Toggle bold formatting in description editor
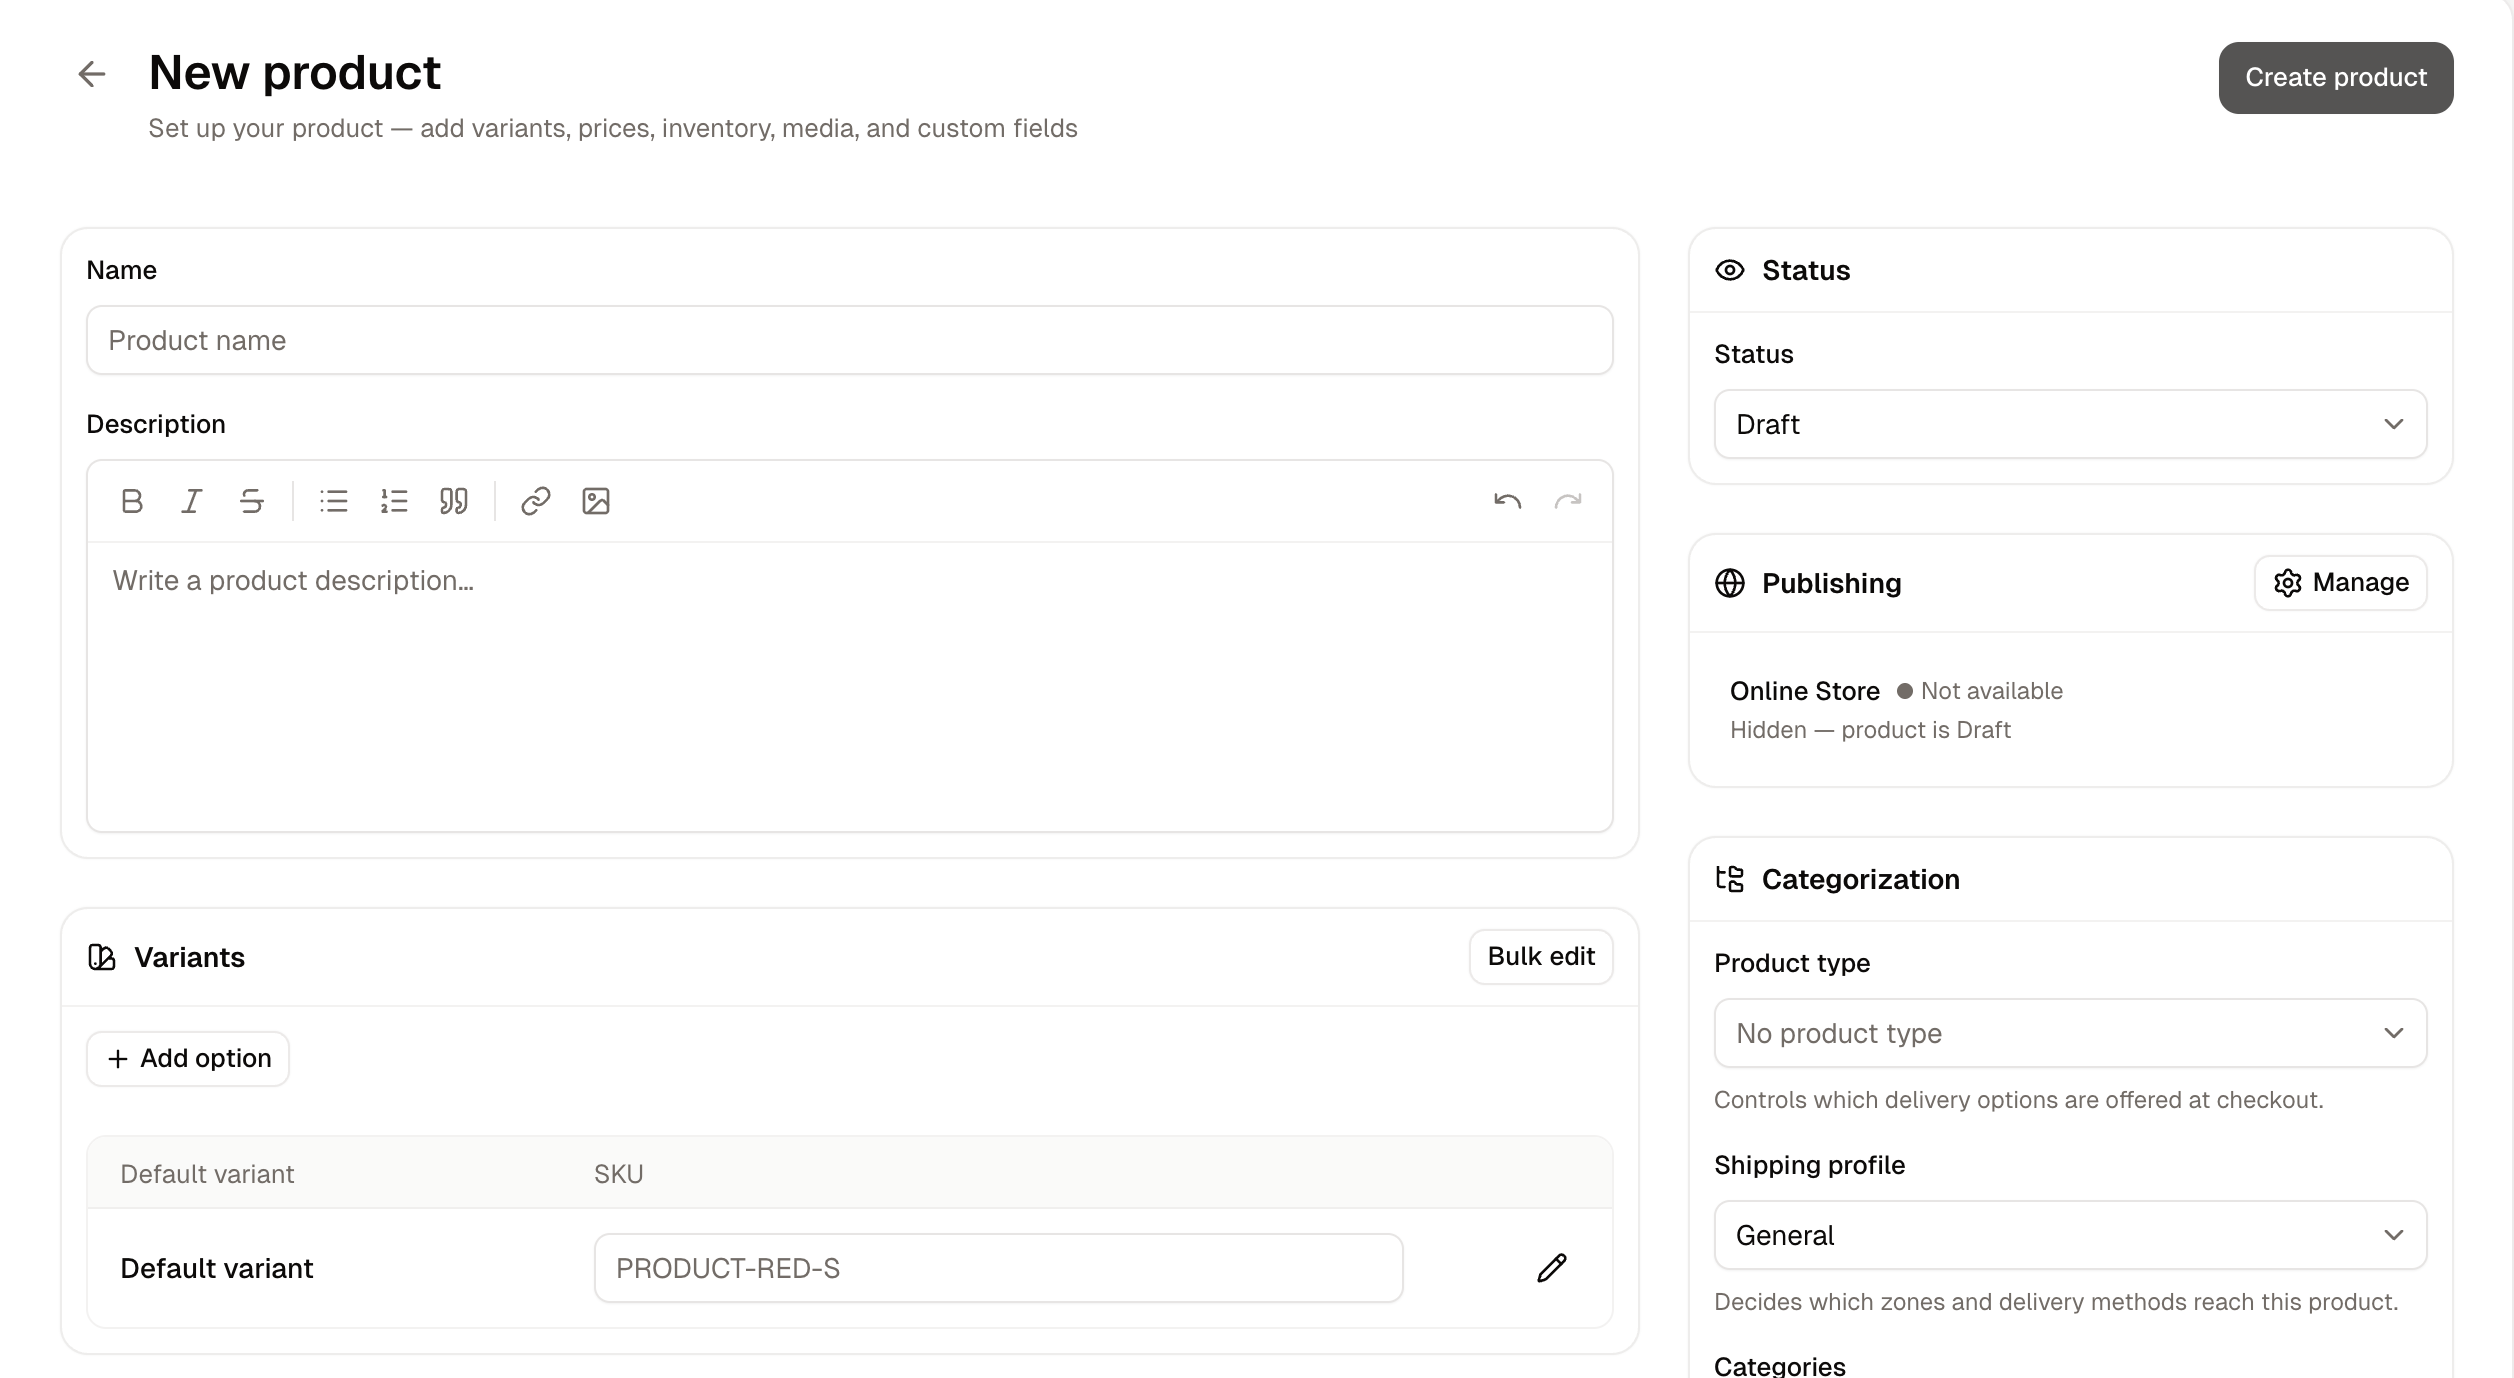 tap(132, 501)
